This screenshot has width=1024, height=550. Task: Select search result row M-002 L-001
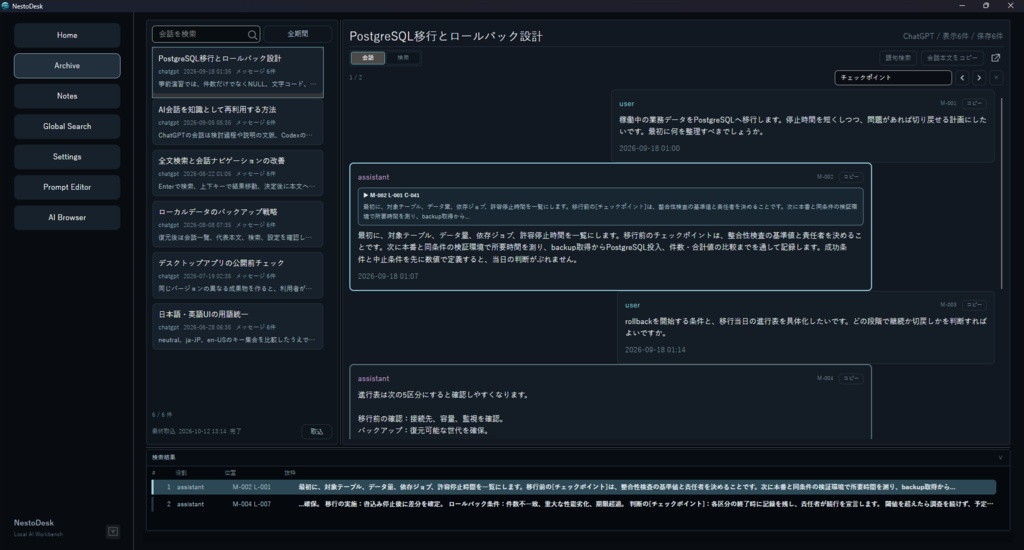click(573, 487)
